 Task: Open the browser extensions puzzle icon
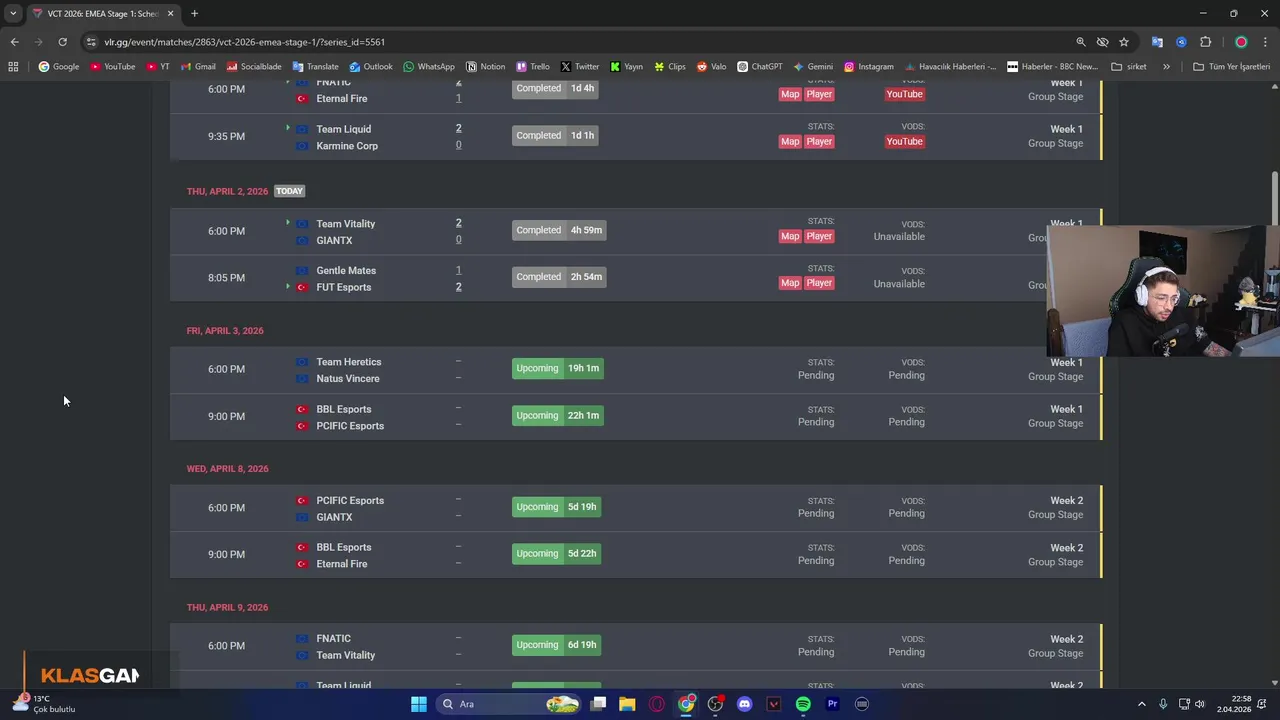tap(1205, 42)
